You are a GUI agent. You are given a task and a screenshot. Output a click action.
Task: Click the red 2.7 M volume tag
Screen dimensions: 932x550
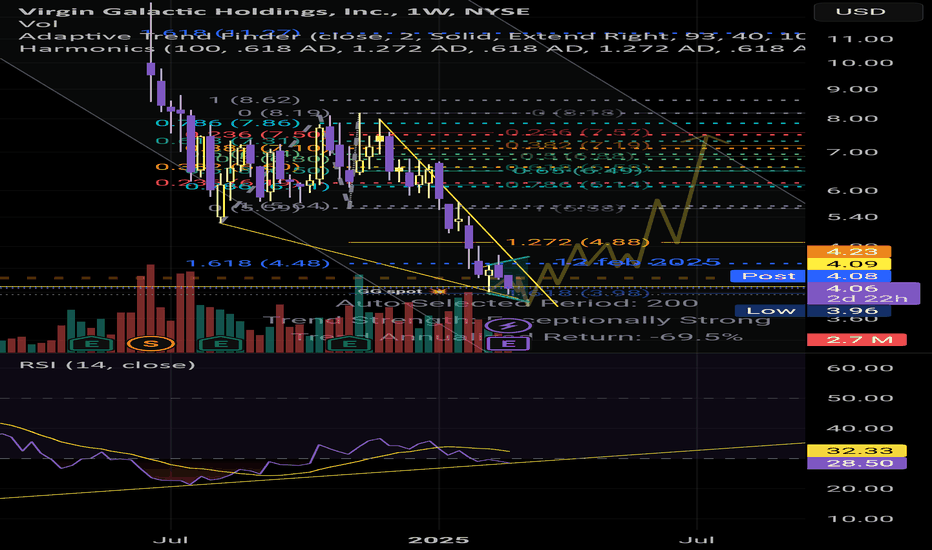857,340
